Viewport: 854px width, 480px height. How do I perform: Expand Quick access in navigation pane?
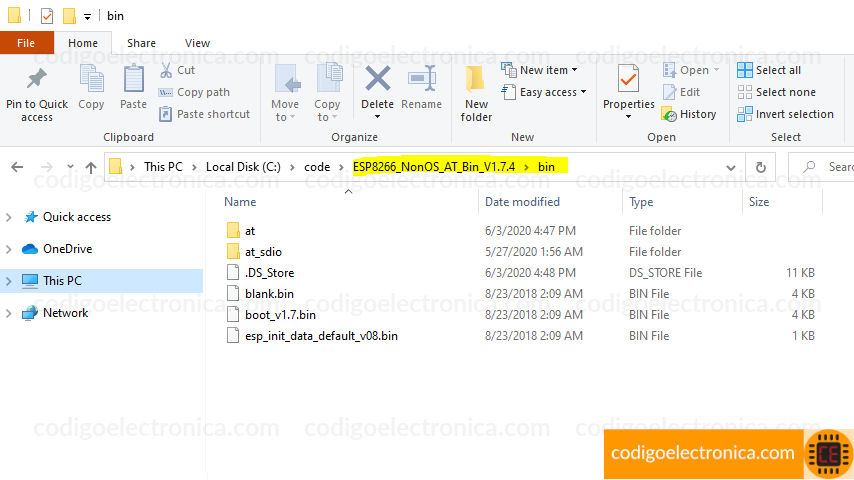tap(9, 217)
